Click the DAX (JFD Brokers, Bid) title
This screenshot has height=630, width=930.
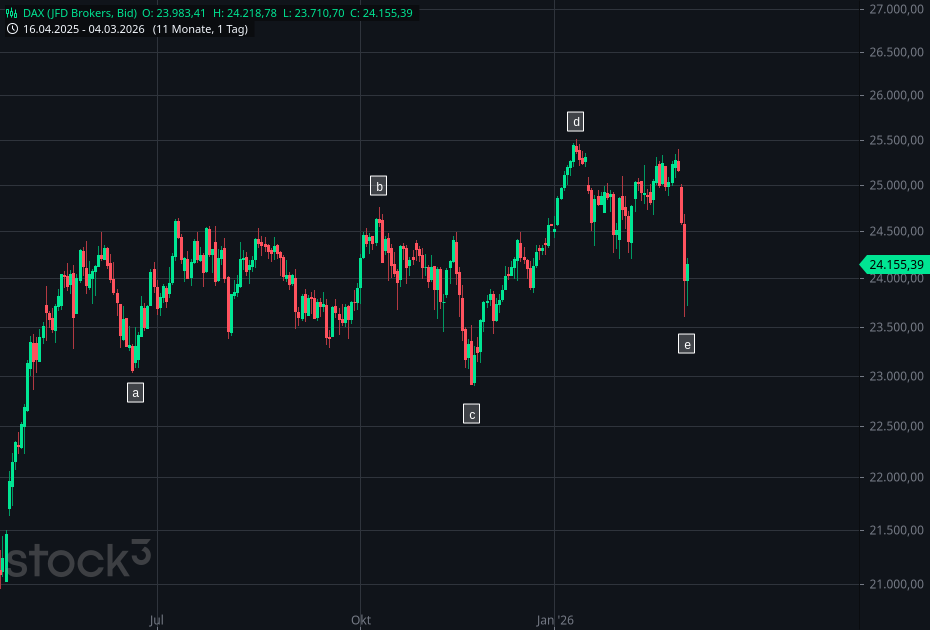tap(80, 13)
